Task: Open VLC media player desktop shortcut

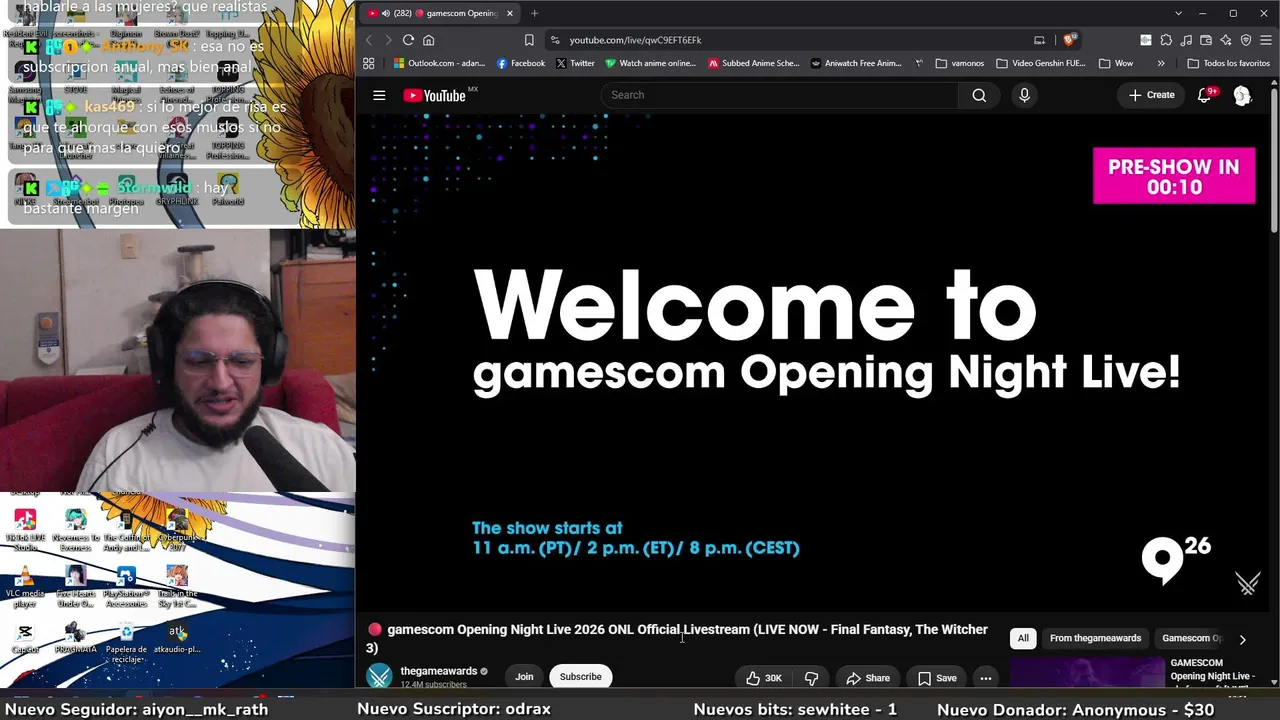Action: pos(25,587)
